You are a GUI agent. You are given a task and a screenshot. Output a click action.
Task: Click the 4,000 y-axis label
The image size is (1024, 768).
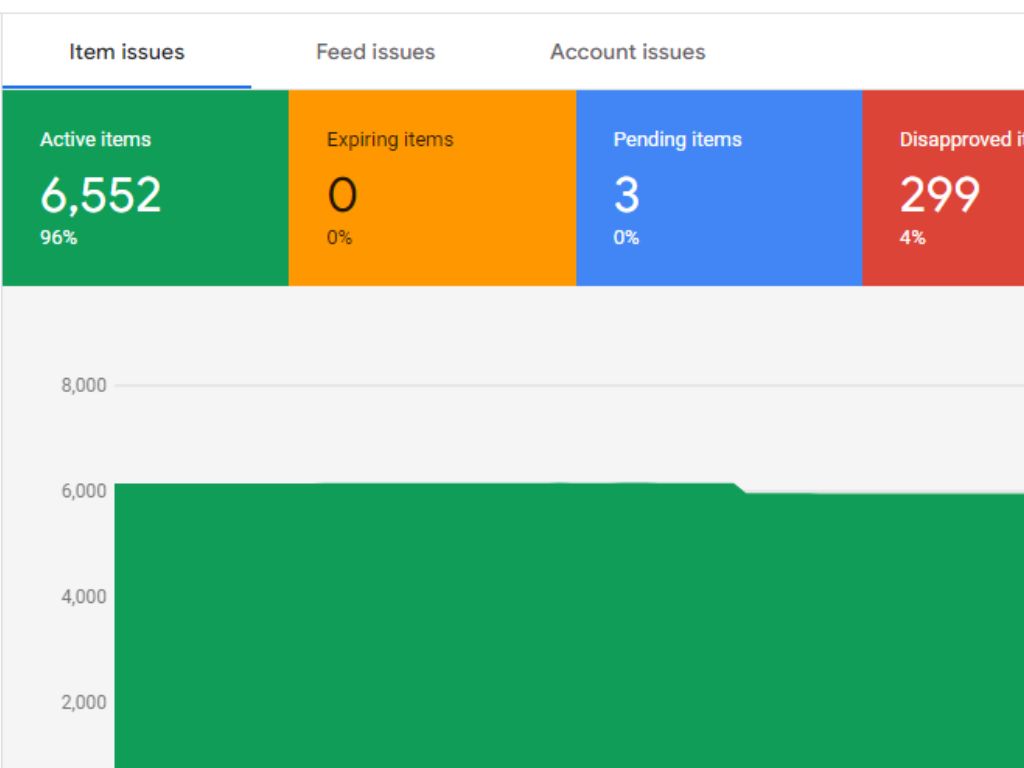pos(84,597)
